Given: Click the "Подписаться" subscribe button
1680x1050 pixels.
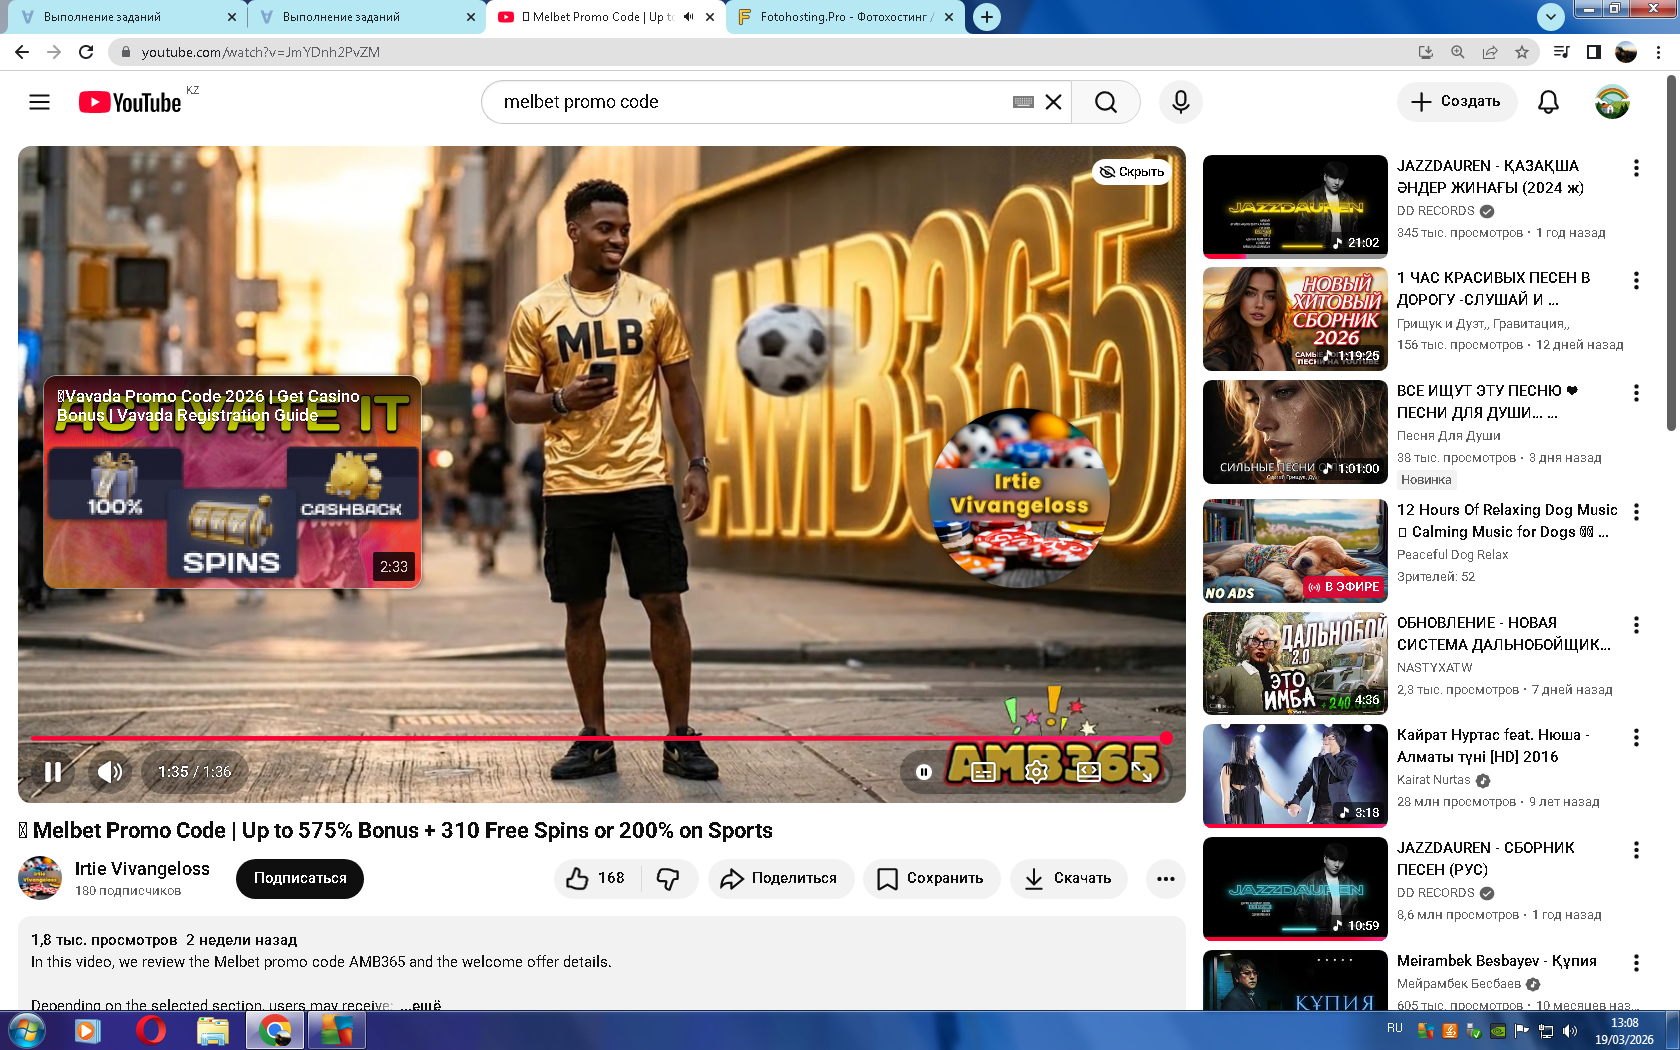Looking at the screenshot, I should pos(300,879).
